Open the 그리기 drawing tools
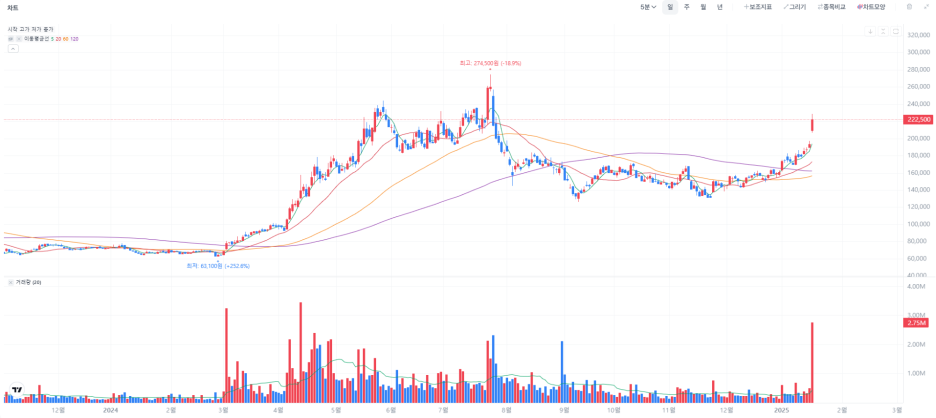This screenshot has height=418, width=936. [795, 7]
